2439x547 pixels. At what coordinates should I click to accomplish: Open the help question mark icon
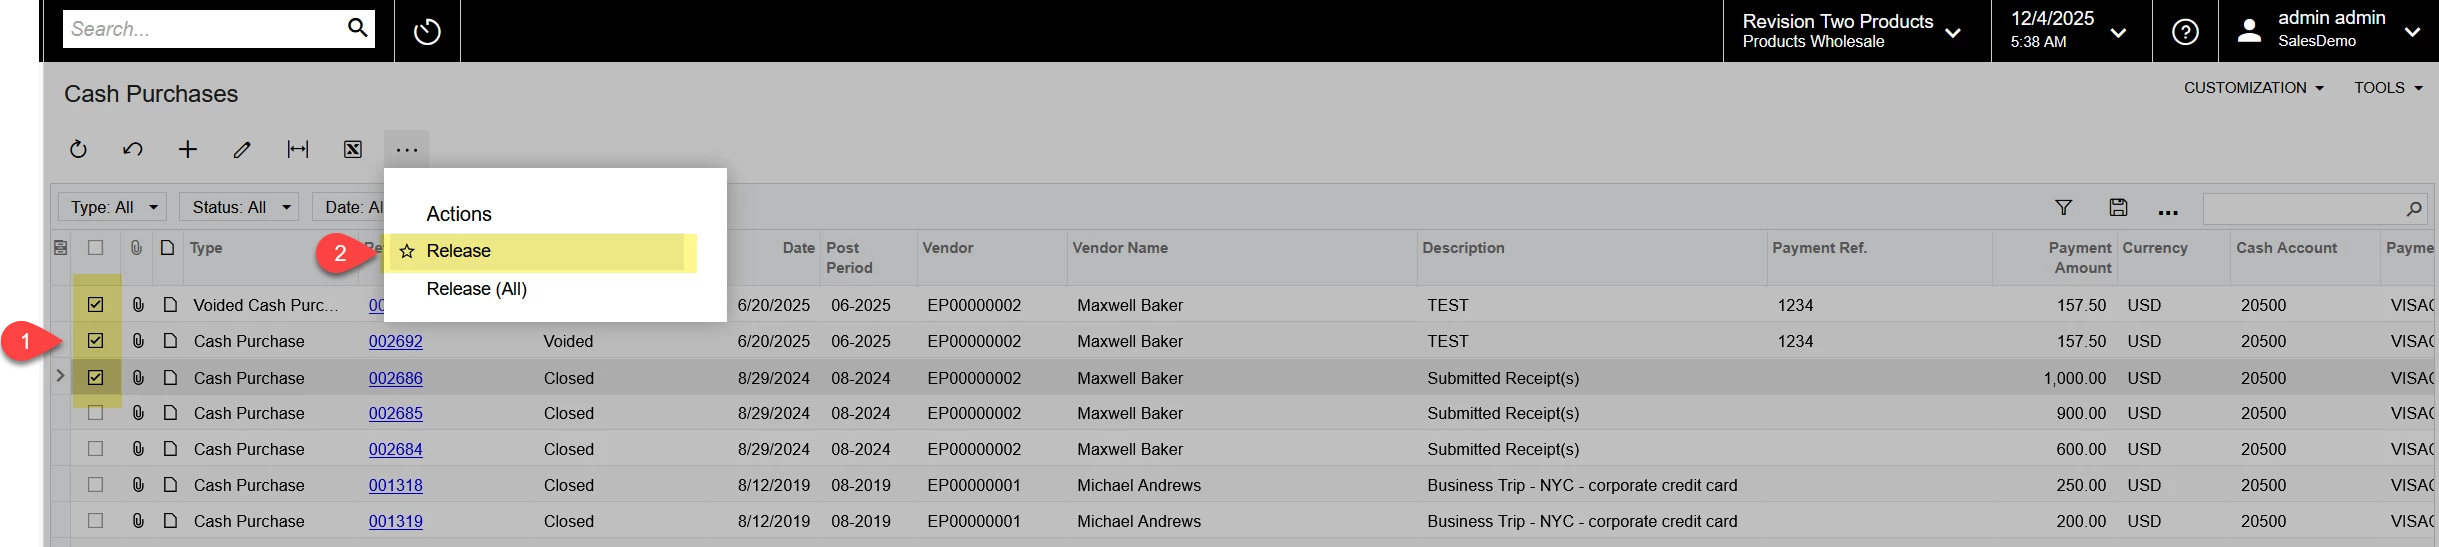(2185, 32)
